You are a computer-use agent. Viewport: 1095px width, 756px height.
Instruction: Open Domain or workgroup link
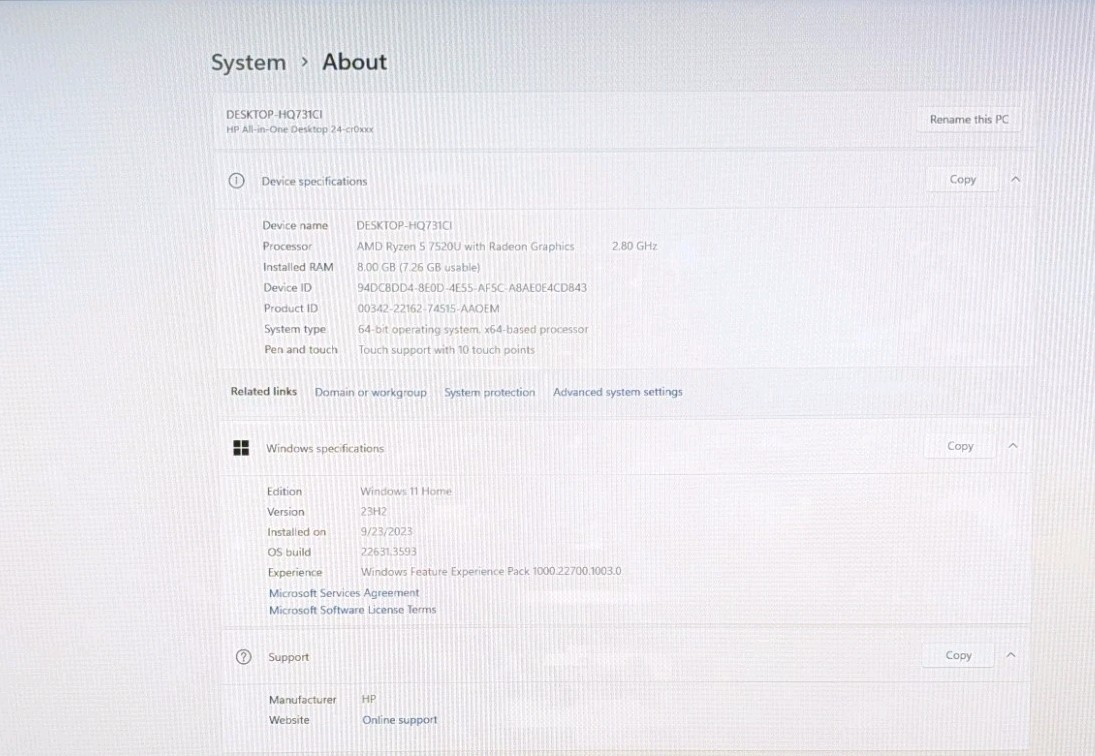point(370,392)
